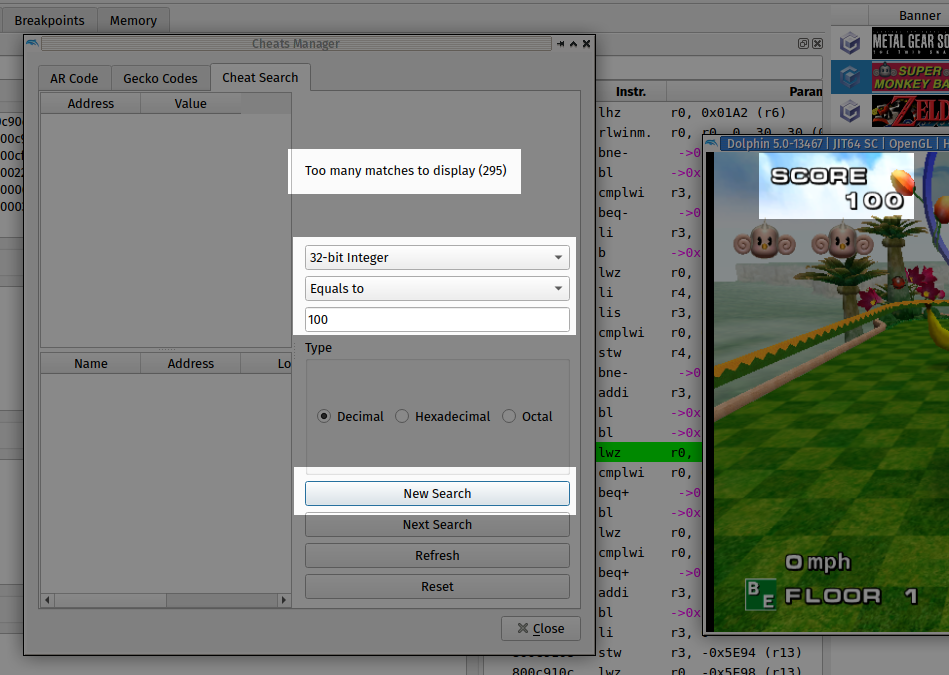
Task: Switch to the Memory tab
Action: (x=133, y=21)
